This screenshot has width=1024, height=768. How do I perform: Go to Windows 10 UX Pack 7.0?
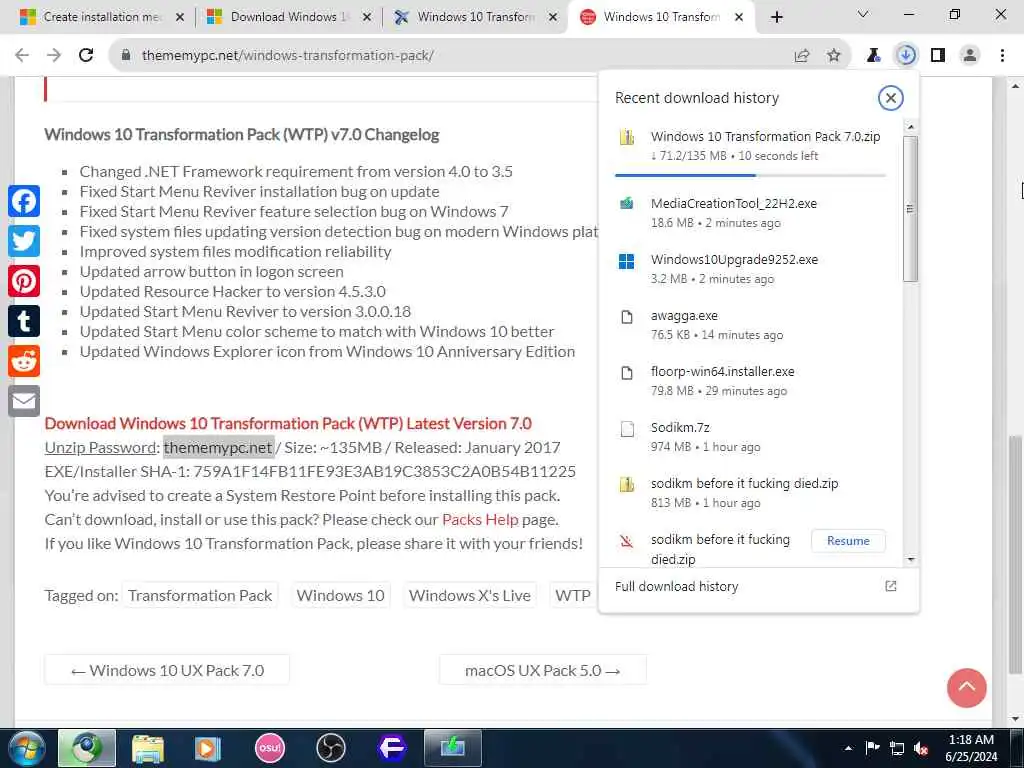(167, 671)
